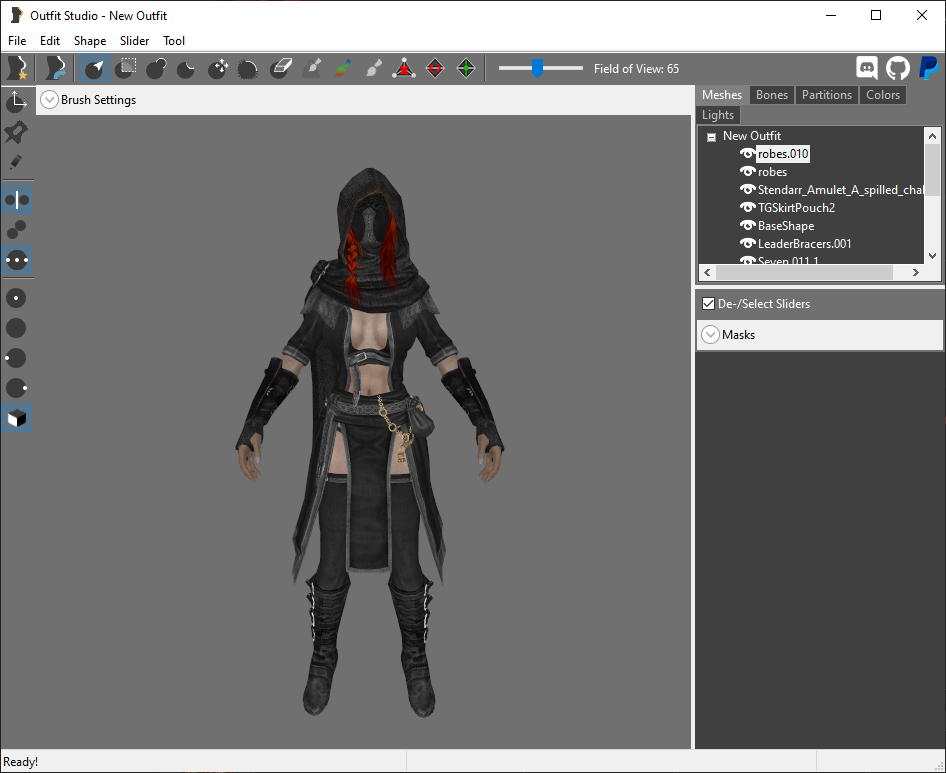Select the Inflate brush tool
The image size is (946, 773).
156,68
